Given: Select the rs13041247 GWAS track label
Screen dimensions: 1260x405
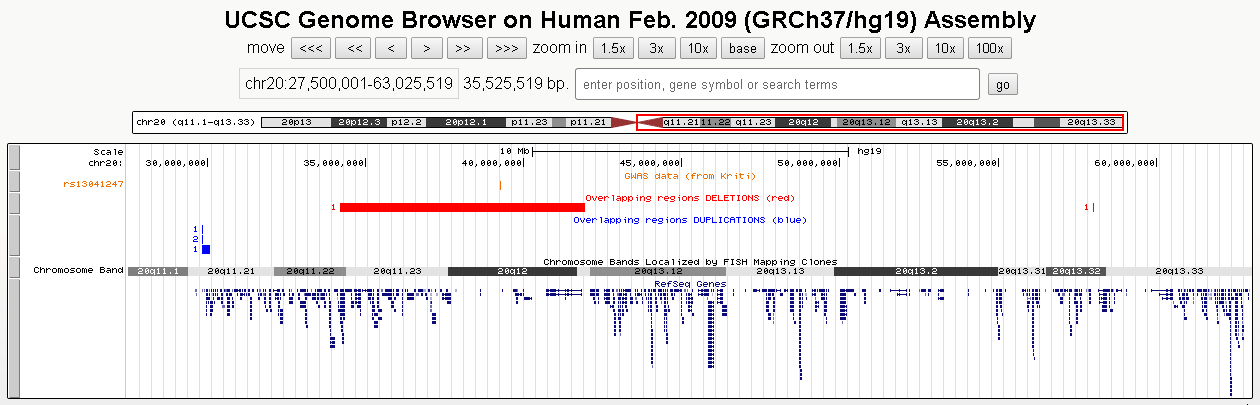Looking at the screenshot, I should click(x=93, y=184).
